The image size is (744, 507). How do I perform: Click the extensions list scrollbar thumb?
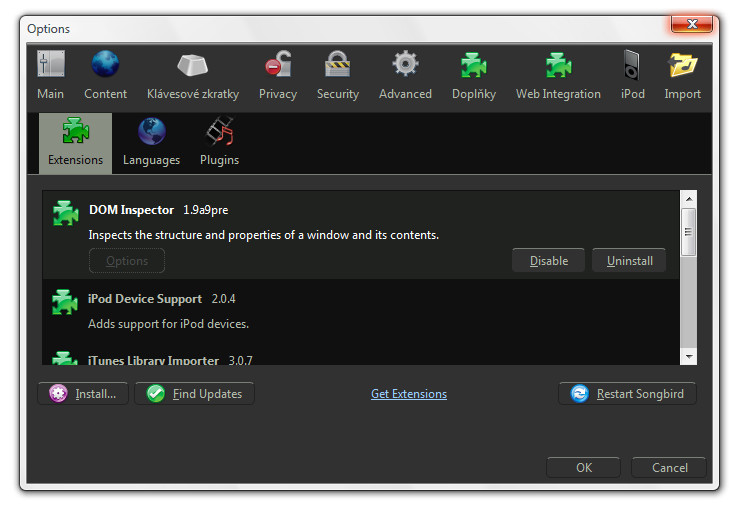(x=688, y=232)
